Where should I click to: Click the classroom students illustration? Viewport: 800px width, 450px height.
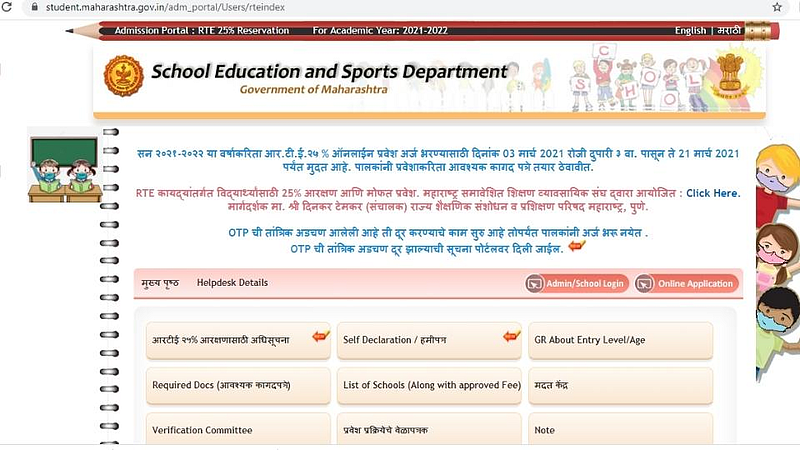click(65, 169)
